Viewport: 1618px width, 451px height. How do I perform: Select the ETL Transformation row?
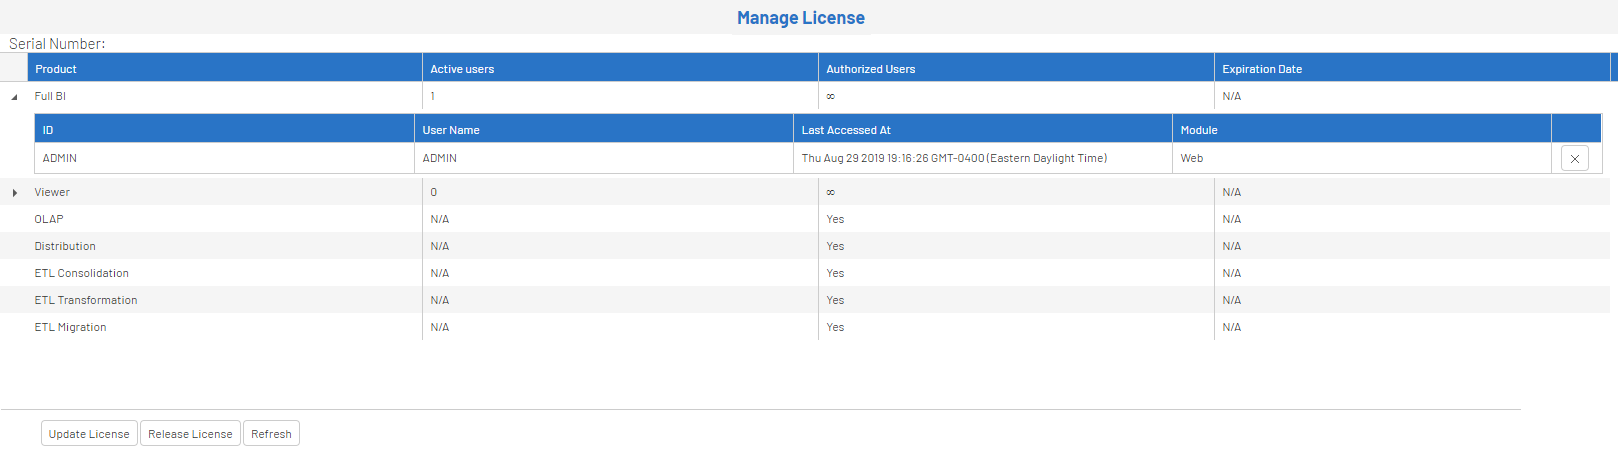point(86,300)
